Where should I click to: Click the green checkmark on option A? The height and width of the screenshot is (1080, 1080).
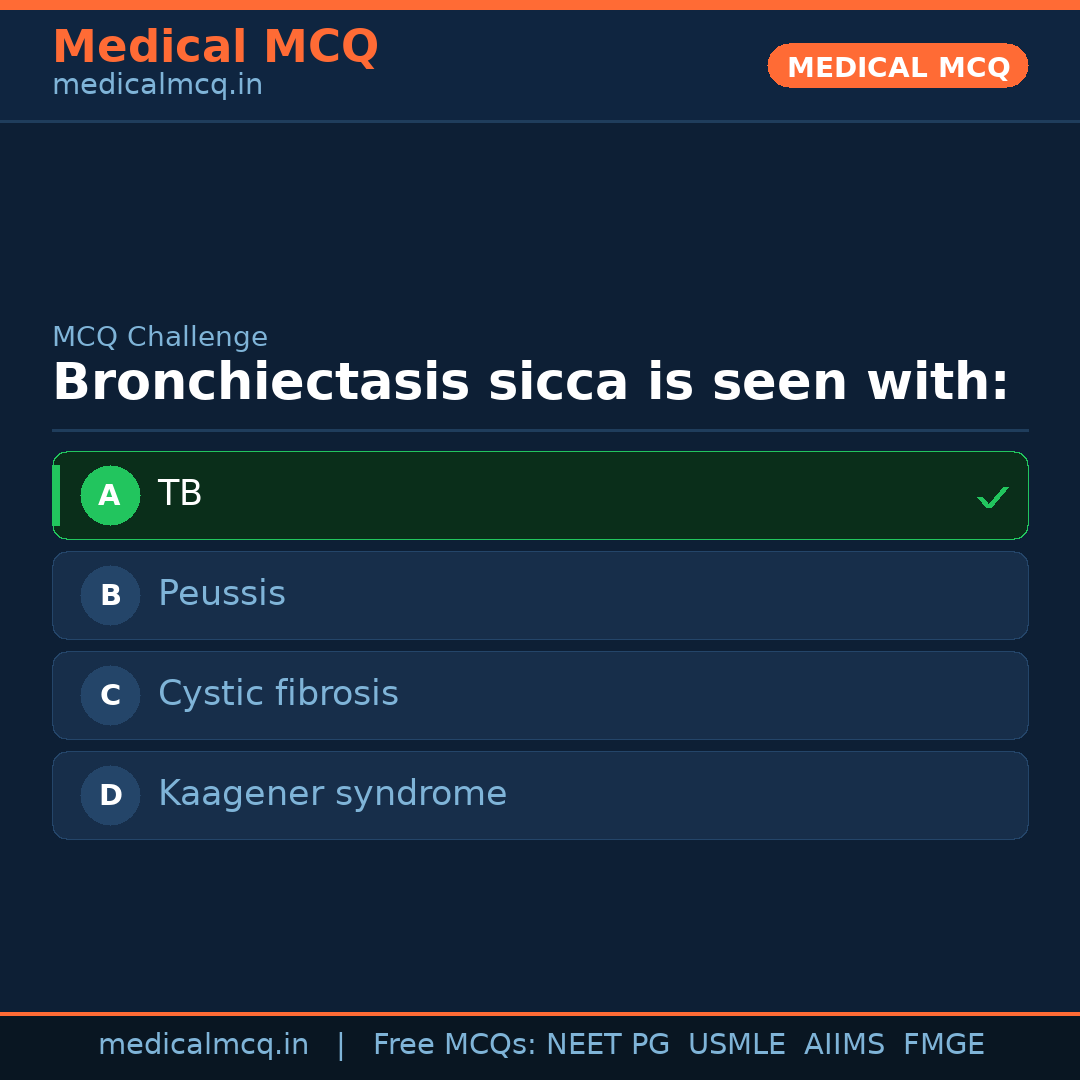(992, 497)
